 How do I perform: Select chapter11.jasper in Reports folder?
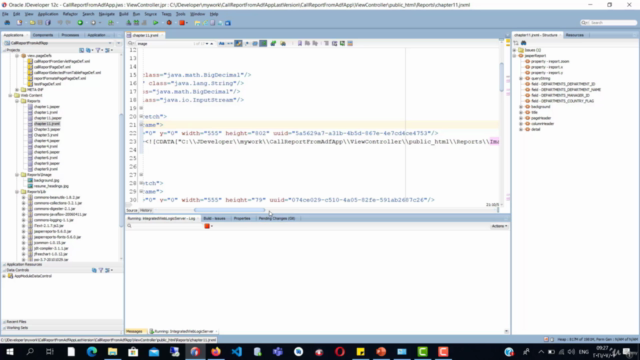point(47,118)
